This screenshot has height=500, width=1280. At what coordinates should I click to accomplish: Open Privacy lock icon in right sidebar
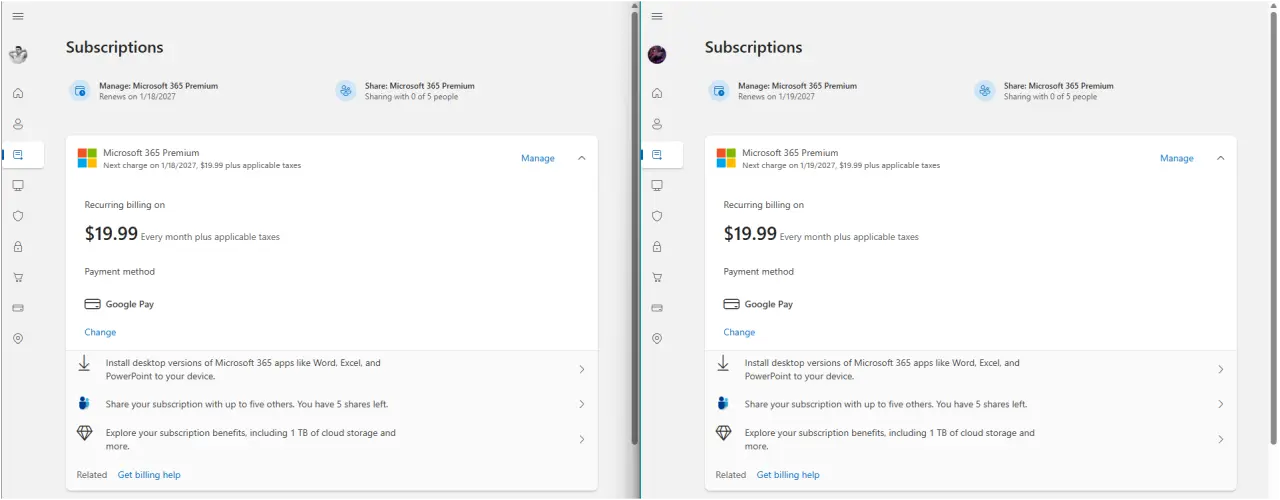(657, 246)
